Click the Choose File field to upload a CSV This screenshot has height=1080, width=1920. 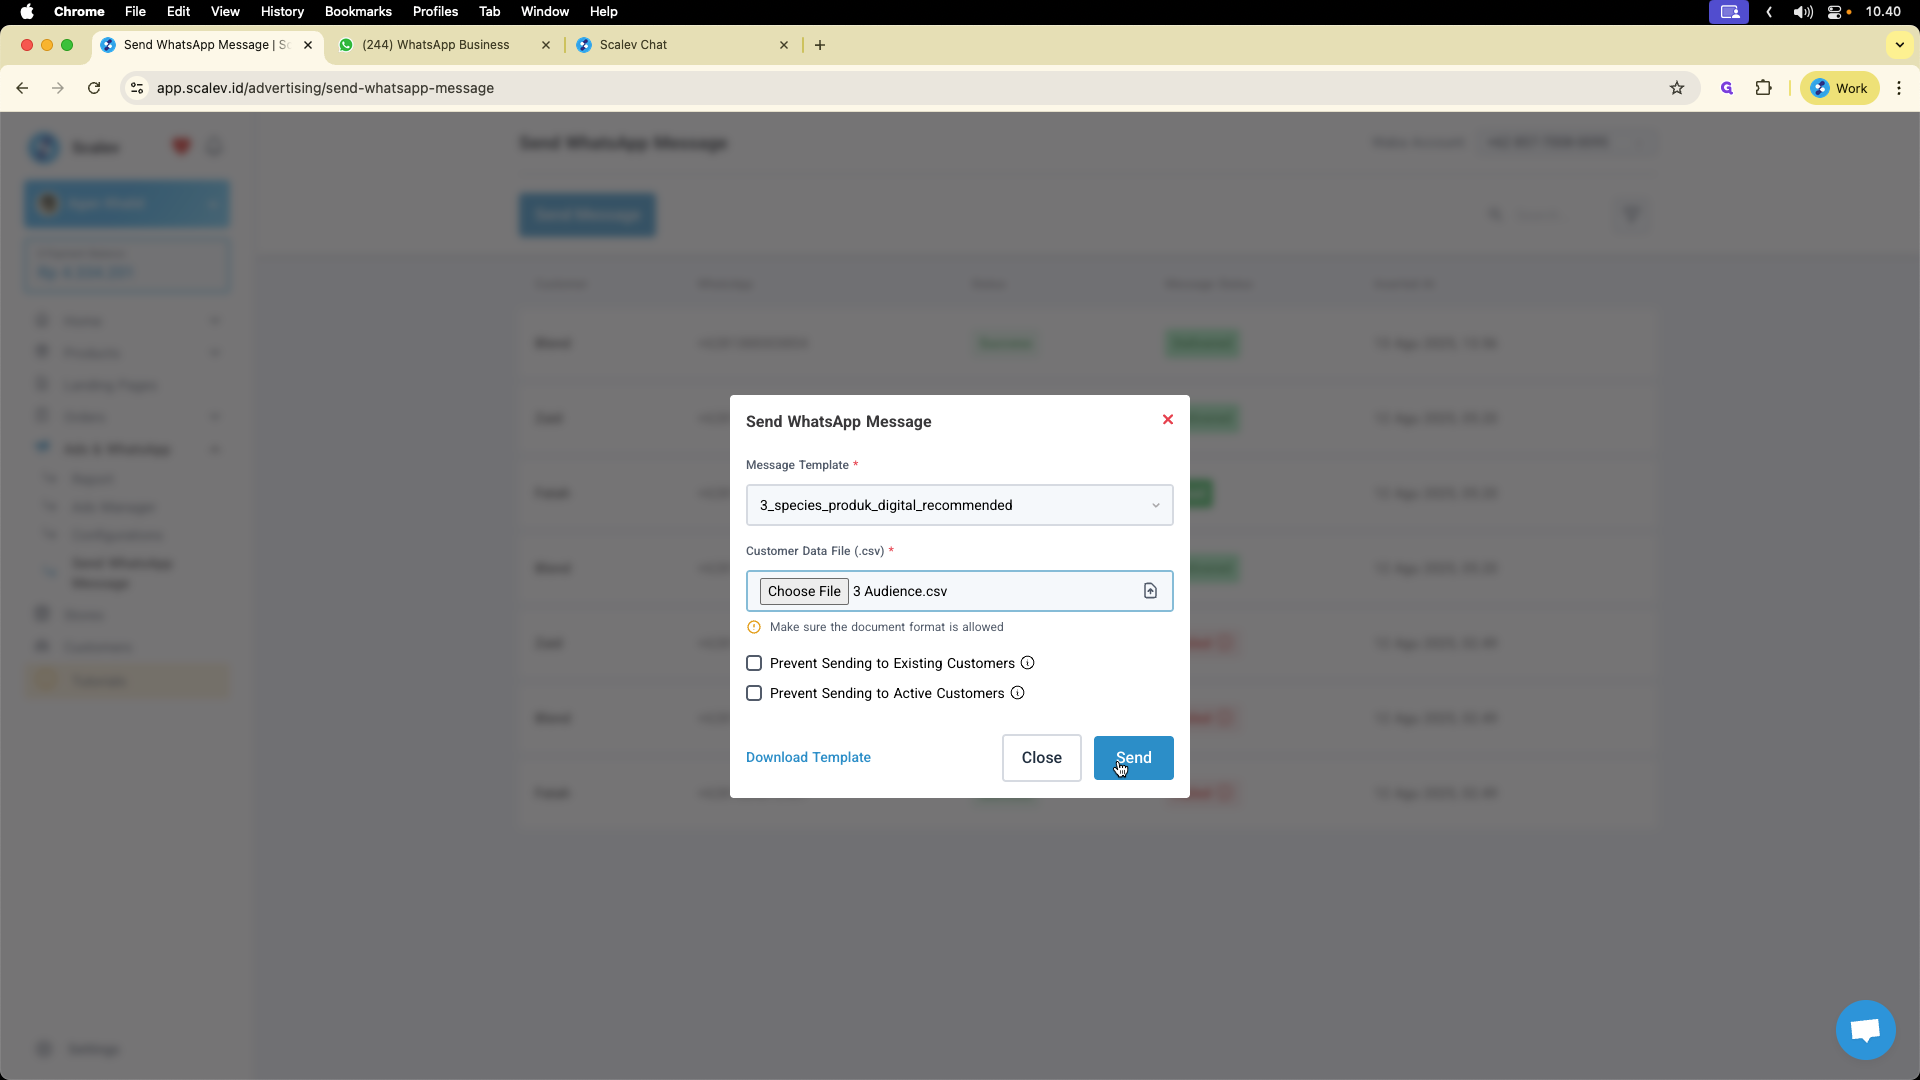[x=804, y=591]
